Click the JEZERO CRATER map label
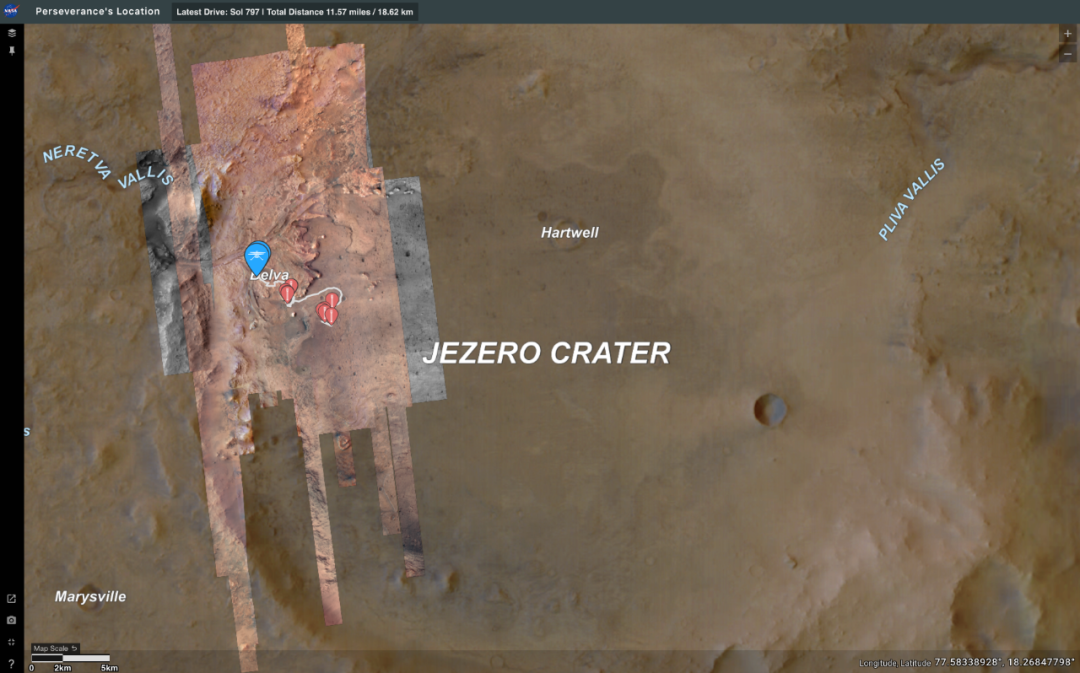Image resolution: width=1080 pixels, height=673 pixels. click(546, 353)
